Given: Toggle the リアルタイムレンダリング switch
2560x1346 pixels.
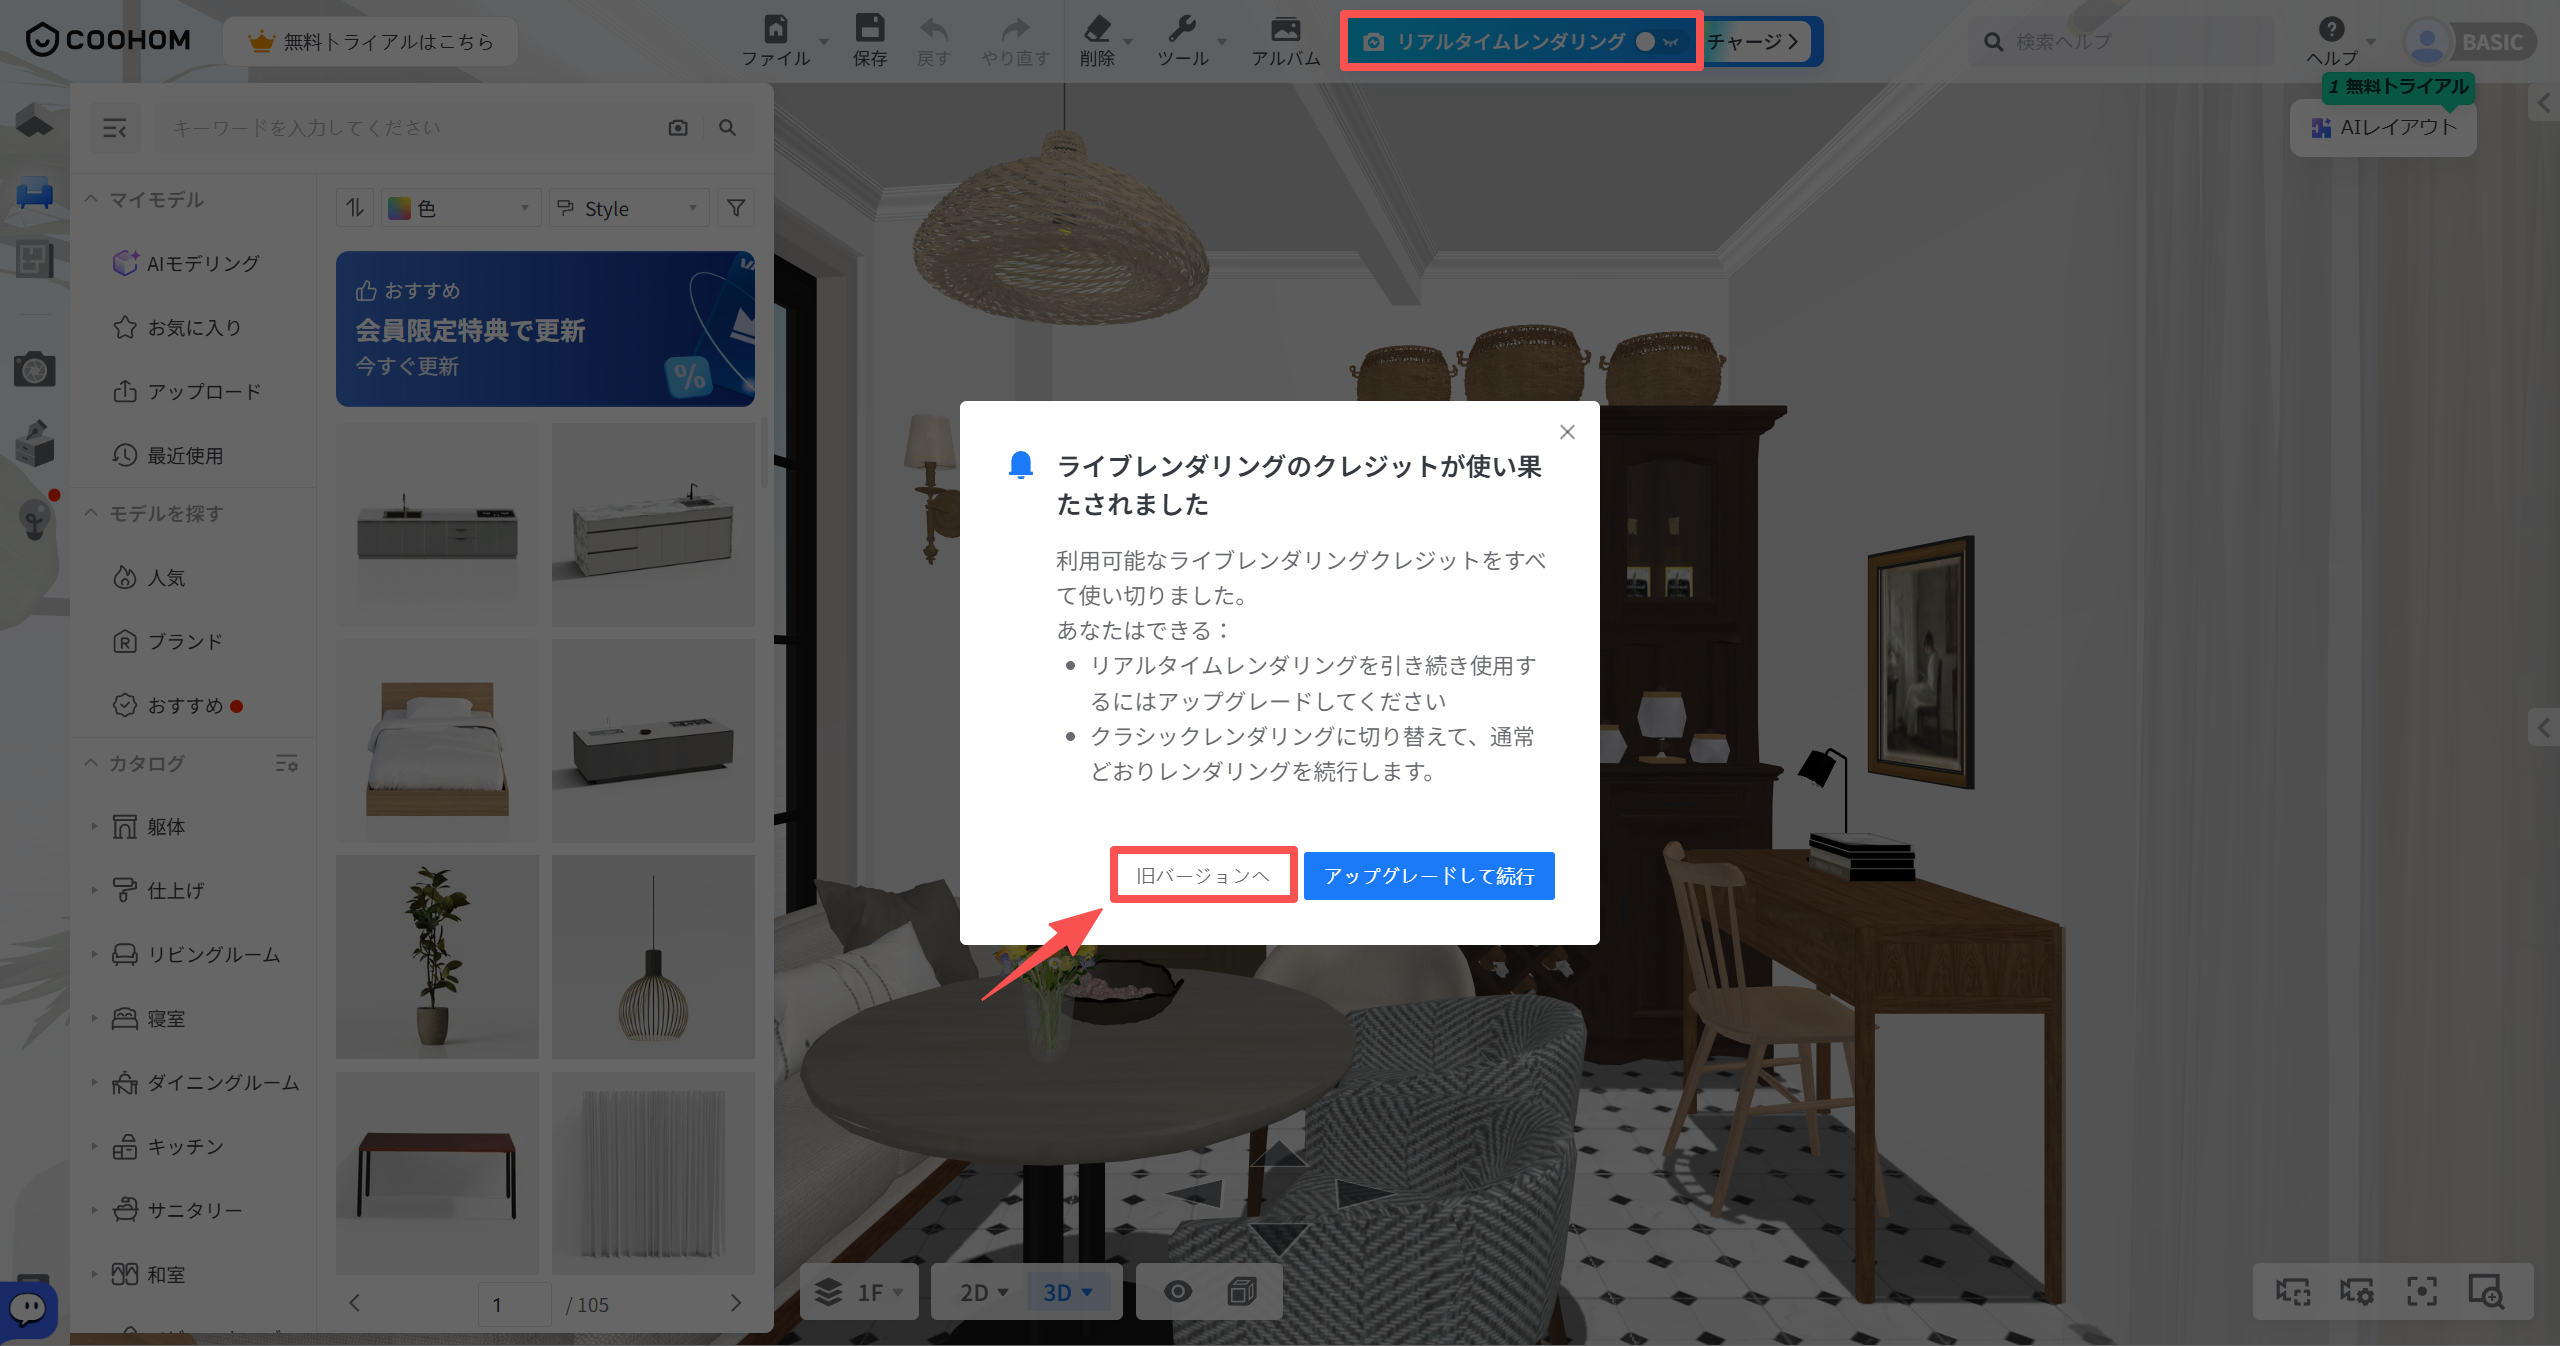Looking at the screenshot, I should pyautogui.click(x=1657, y=42).
